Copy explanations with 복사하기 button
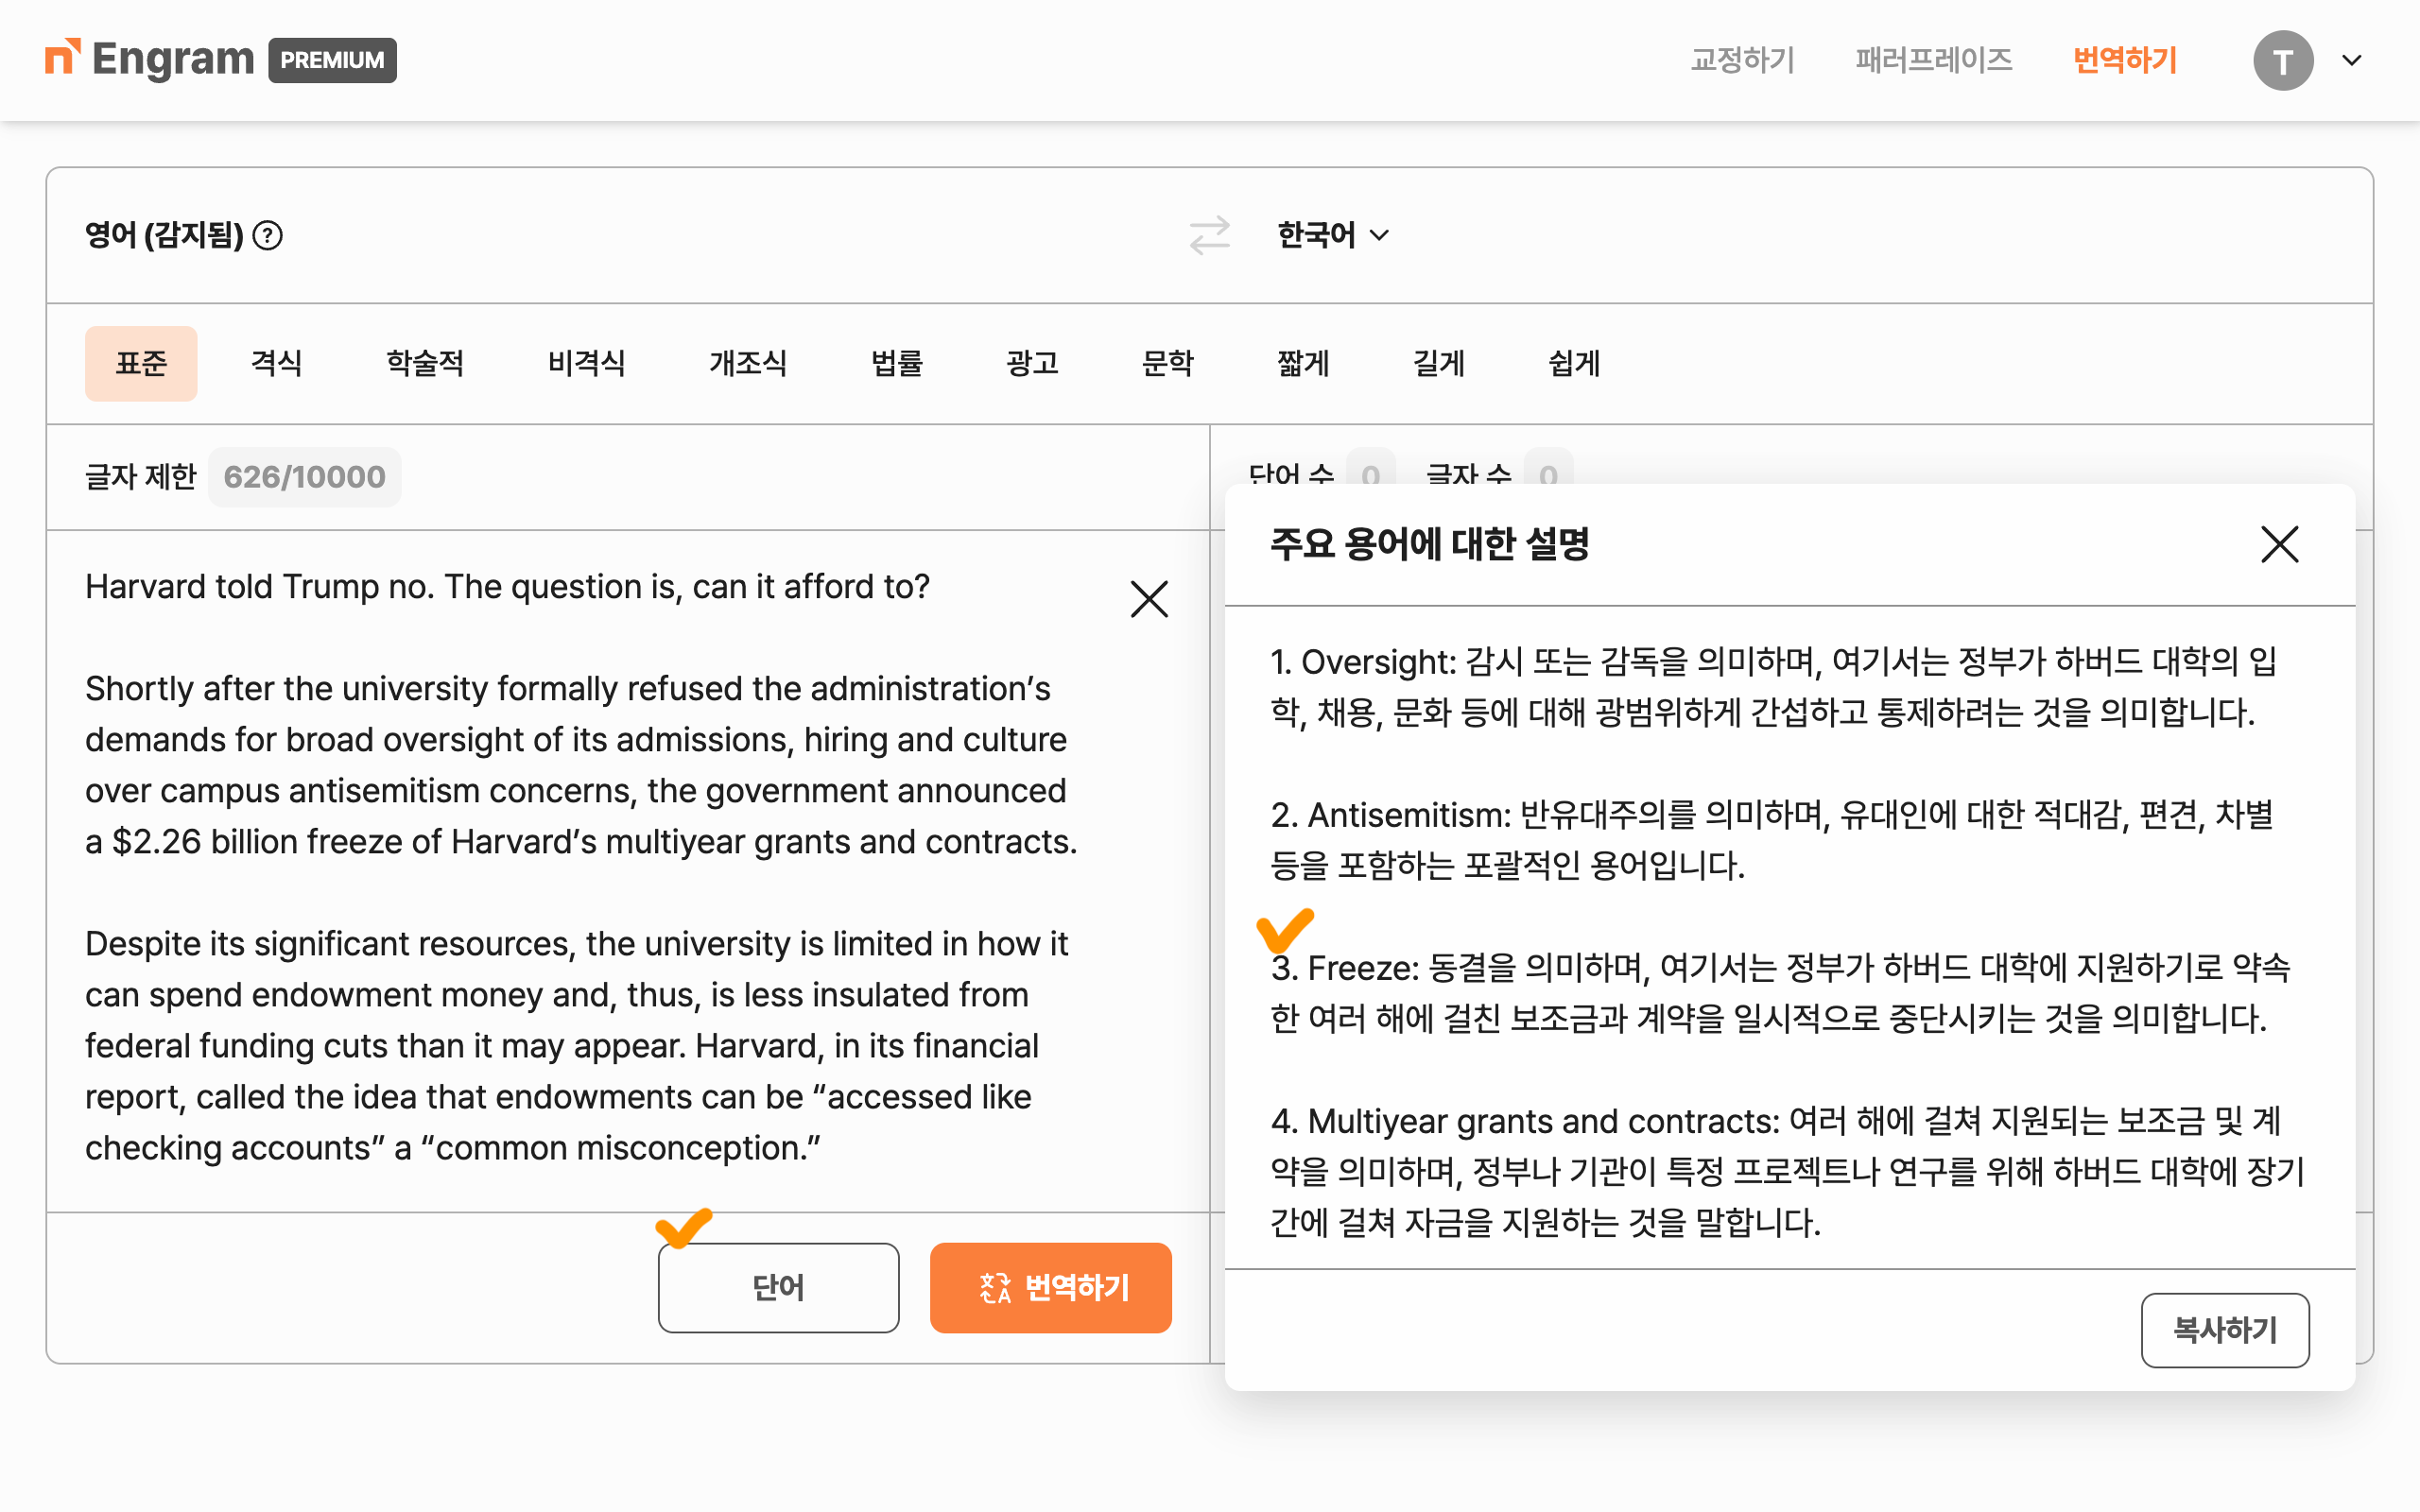The height and width of the screenshot is (1512, 2420). 2224,1329
